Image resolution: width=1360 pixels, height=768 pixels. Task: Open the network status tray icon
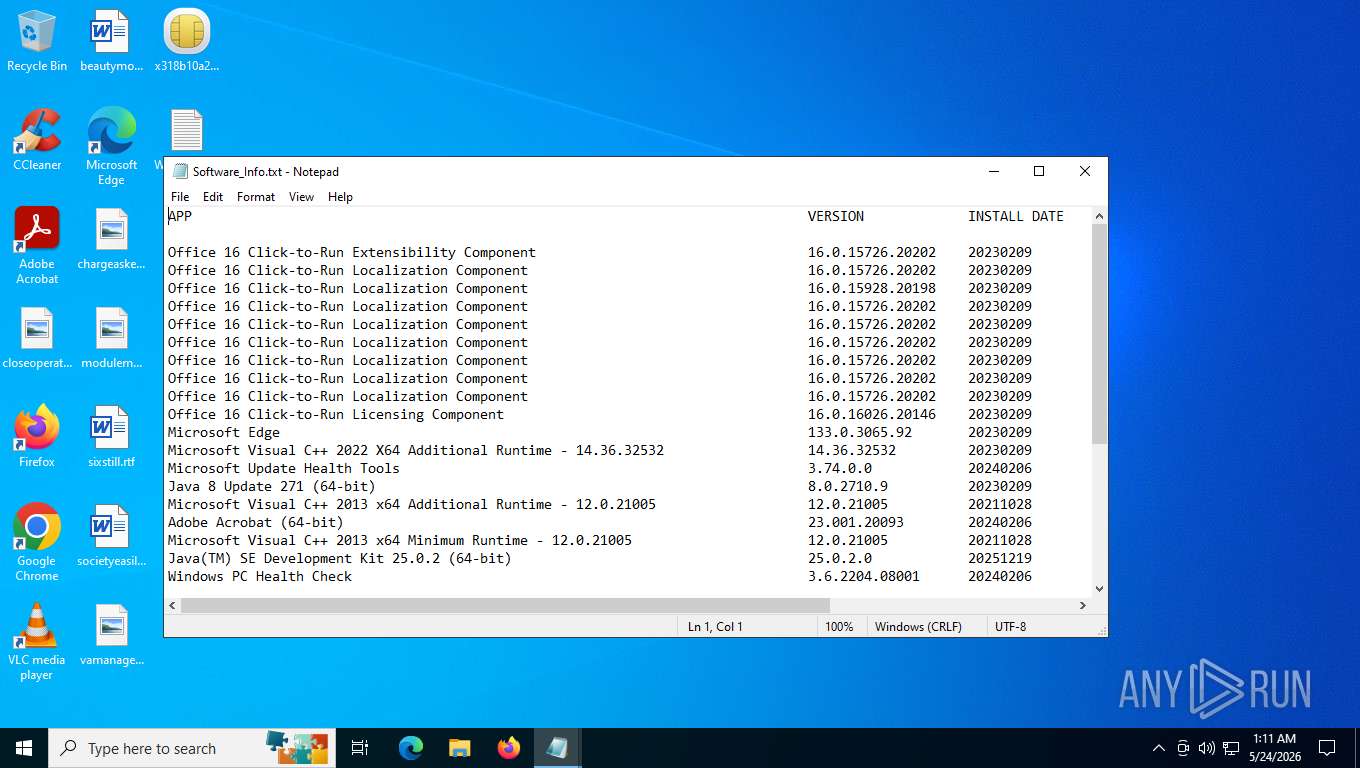(x=1231, y=748)
